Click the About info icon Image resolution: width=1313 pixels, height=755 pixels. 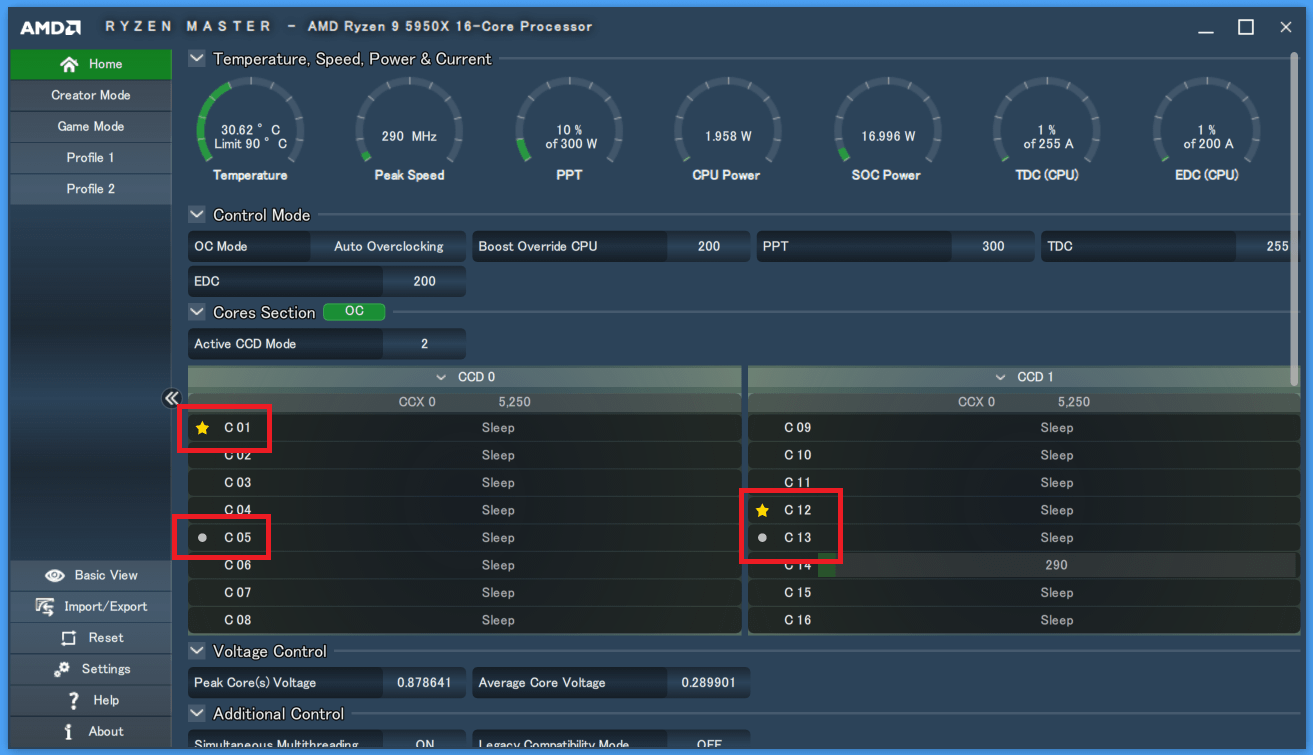tap(68, 732)
